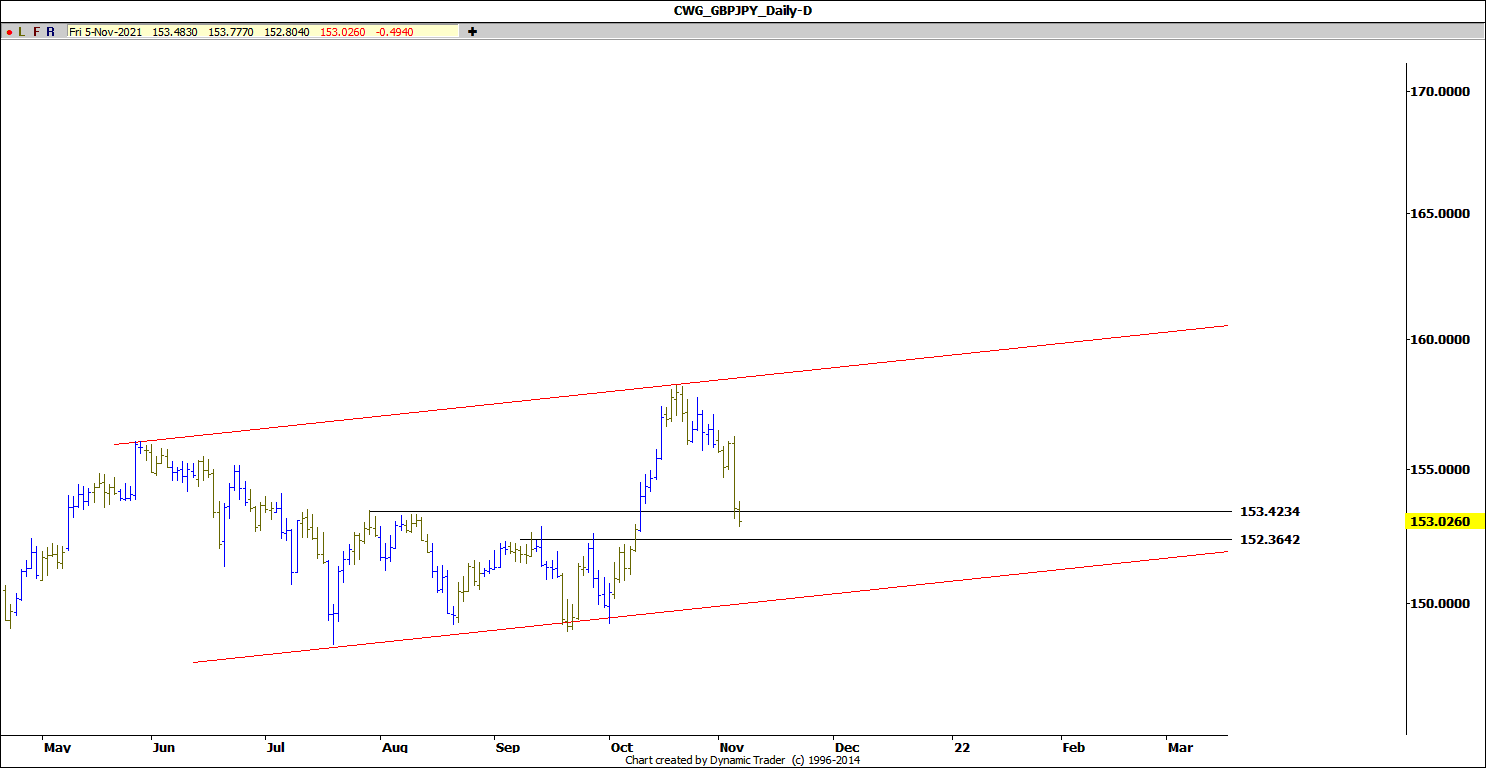Viewport: 1486px width, 768px height.
Task: Click the high value 153.7770
Action: pos(229,32)
